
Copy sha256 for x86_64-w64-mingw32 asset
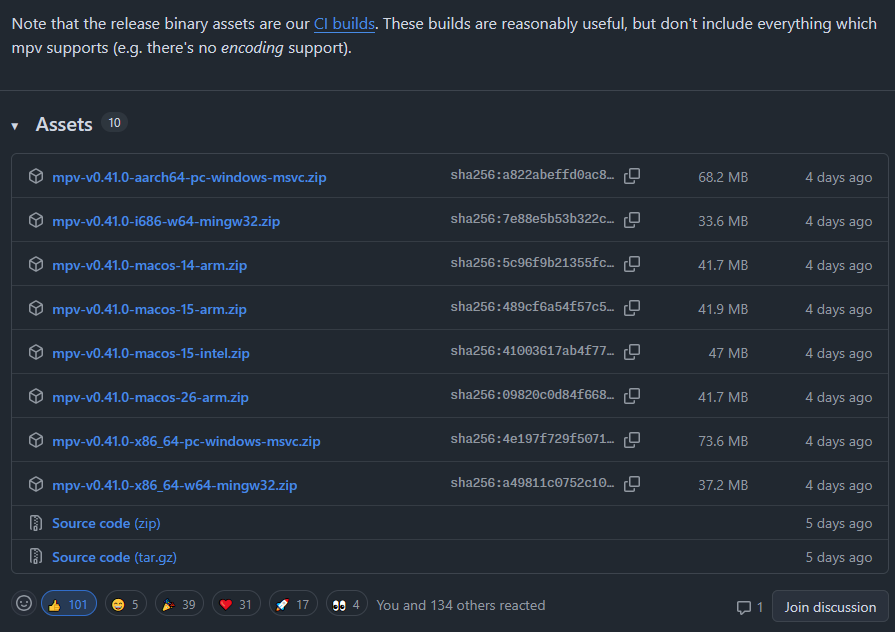[x=632, y=484]
